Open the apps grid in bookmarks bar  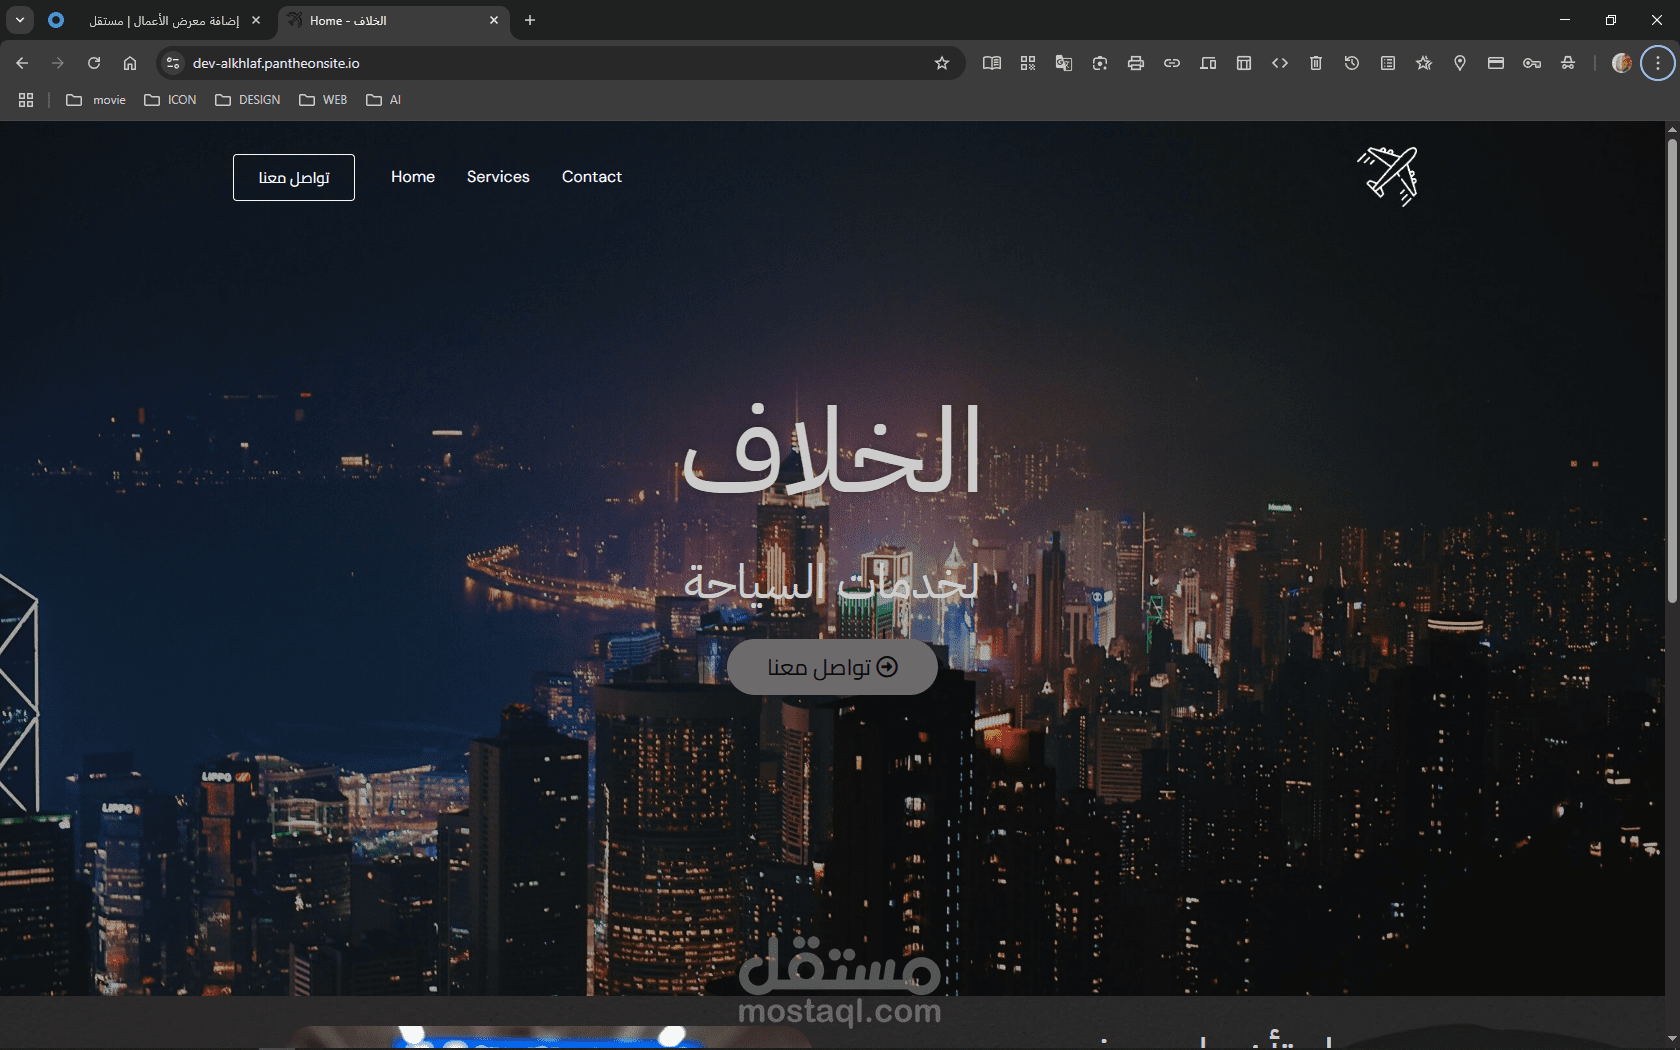pyautogui.click(x=26, y=100)
